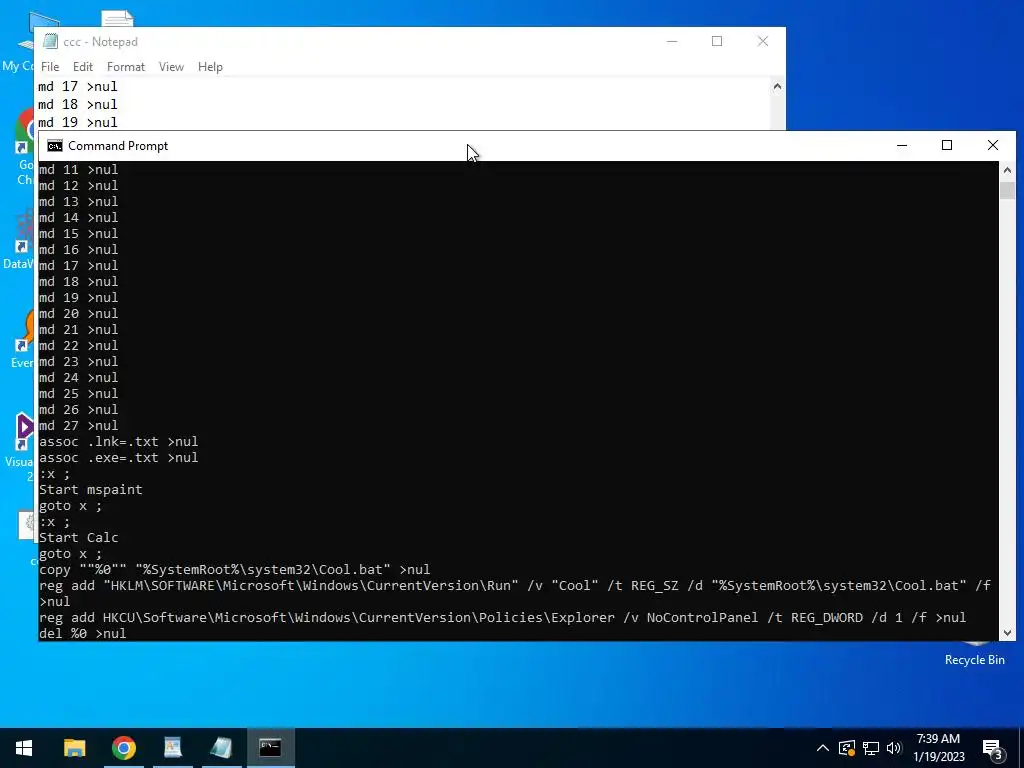Click the 'md 17 >nul' line in Notepad
1024x768 pixels.
pos(78,86)
